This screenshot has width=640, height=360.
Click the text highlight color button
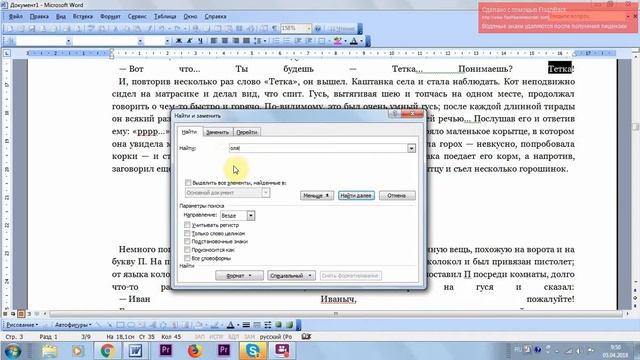(338, 41)
